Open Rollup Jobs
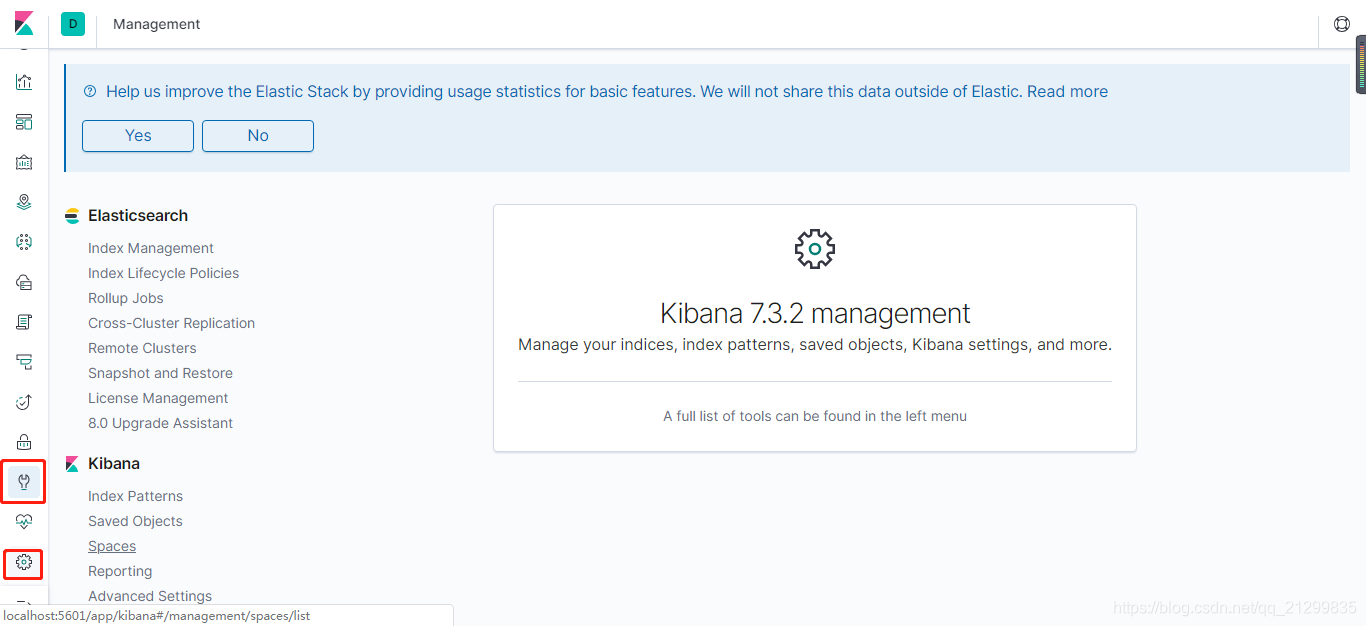 pyautogui.click(x=126, y=298)
